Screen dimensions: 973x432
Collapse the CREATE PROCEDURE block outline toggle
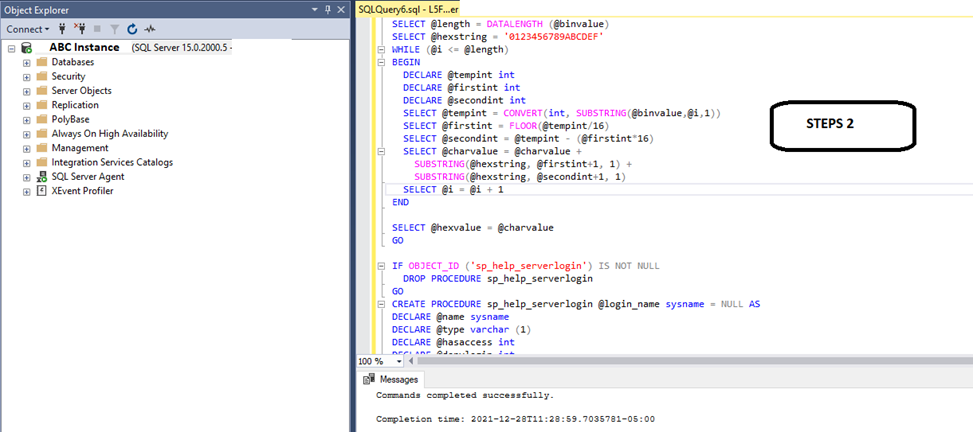click(x=382, y=304)
